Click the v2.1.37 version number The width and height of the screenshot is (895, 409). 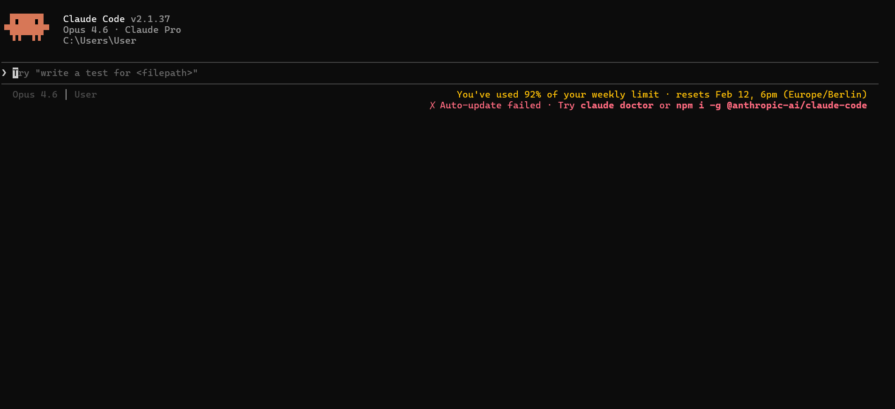click(x=150, y=19)
